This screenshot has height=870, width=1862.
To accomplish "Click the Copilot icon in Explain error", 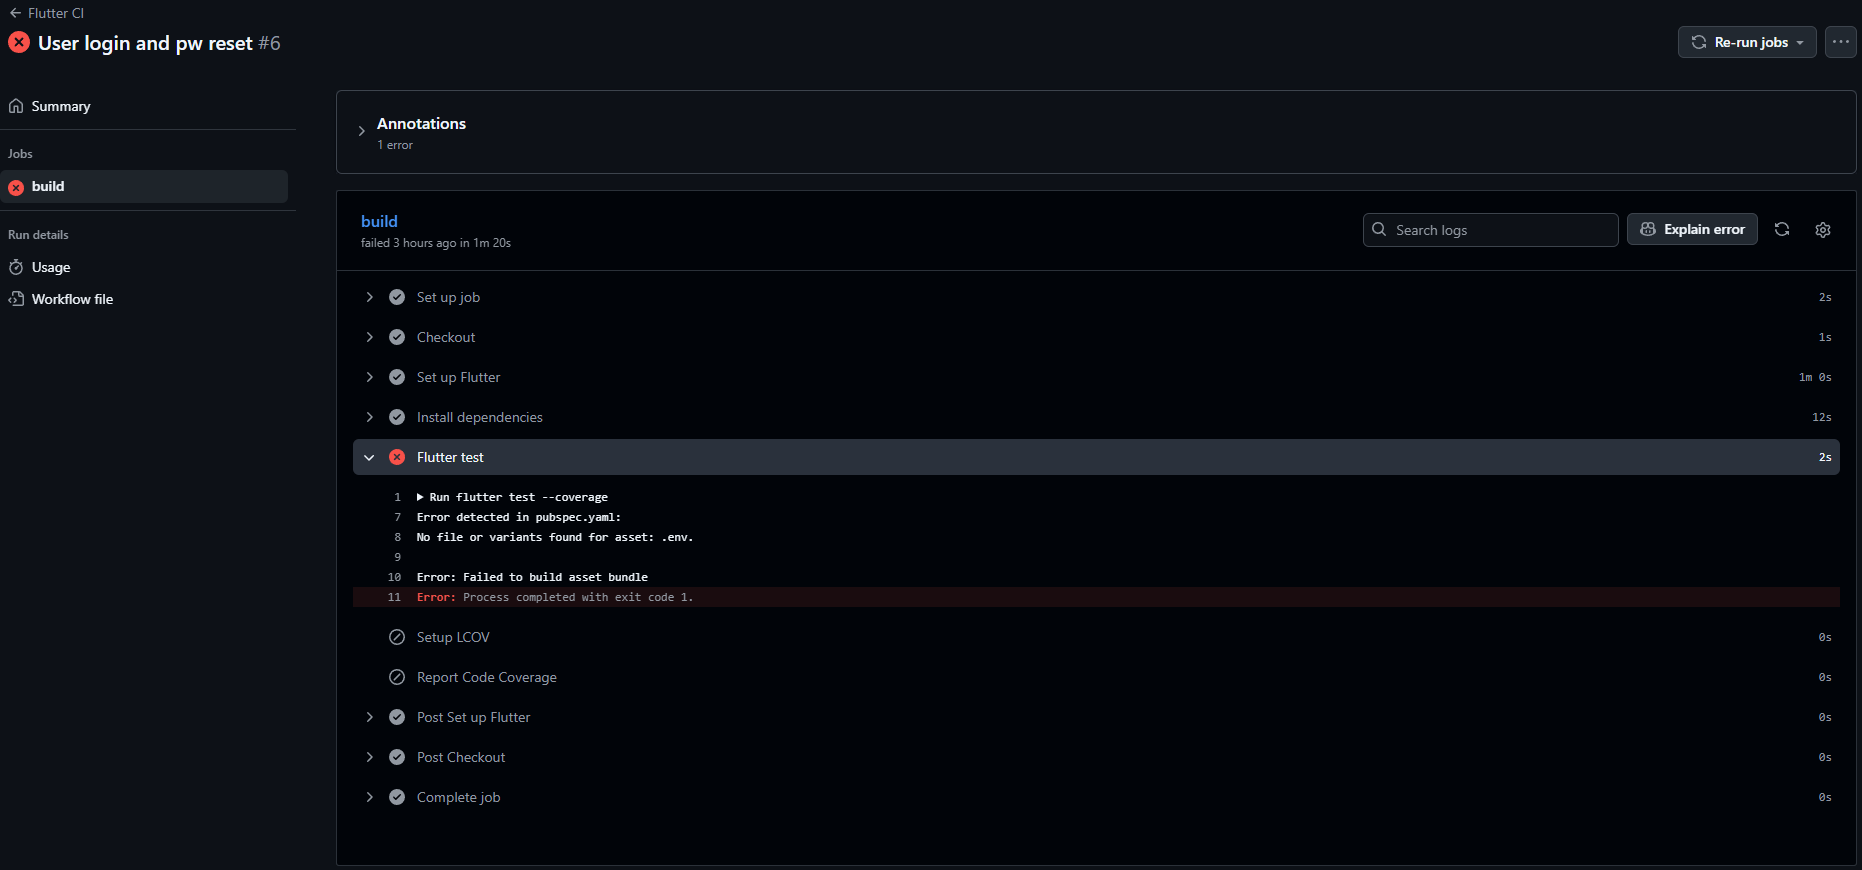I will [x=1647, y=229].
